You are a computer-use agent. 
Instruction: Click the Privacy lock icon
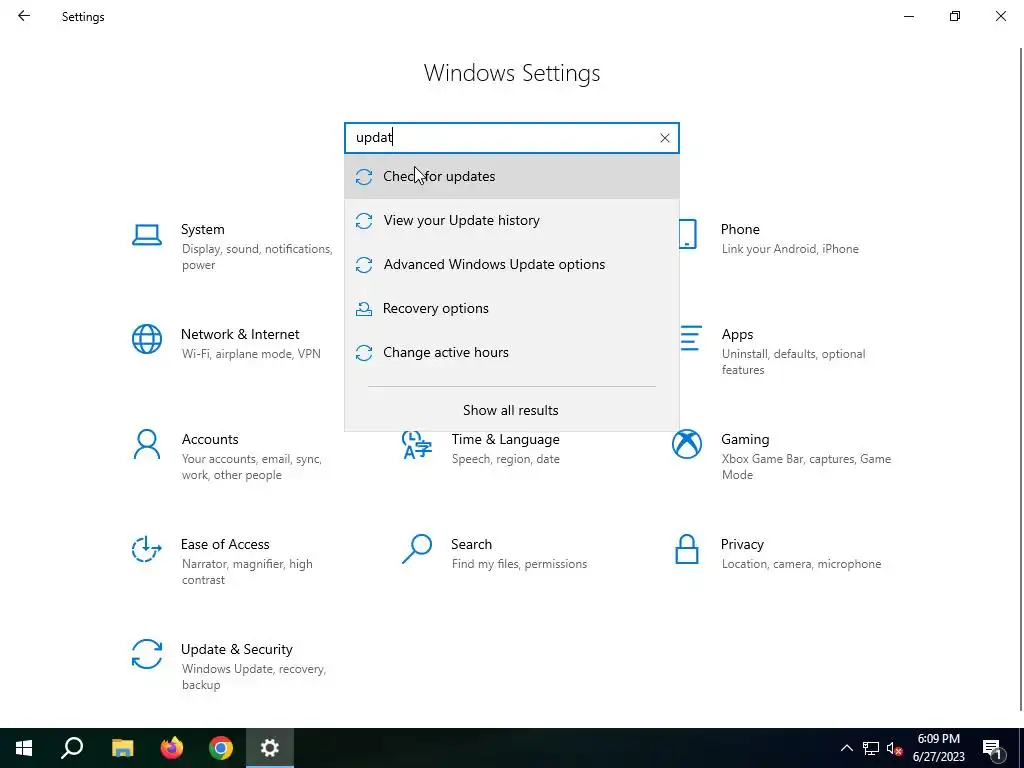(x=687, y=549)
